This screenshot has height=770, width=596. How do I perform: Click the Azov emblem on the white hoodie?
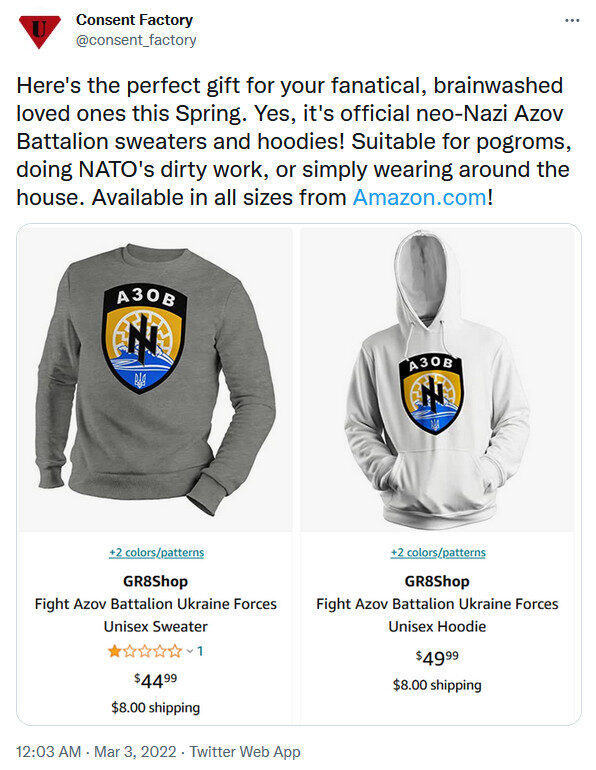tap(431, 394)
